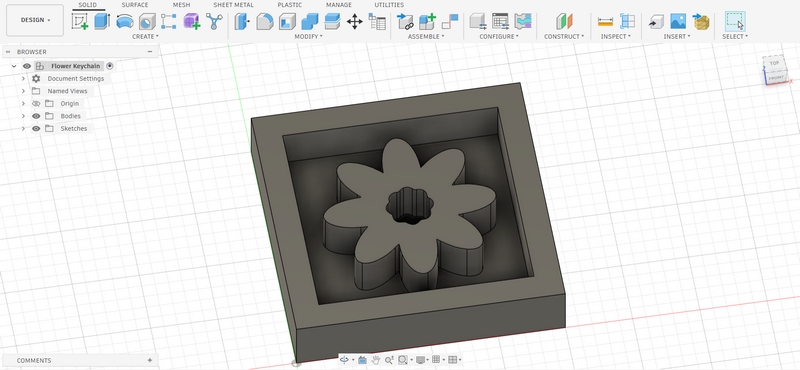
Task: Click the Create Sketch tool icon
Action: click(x=80, y=21)
